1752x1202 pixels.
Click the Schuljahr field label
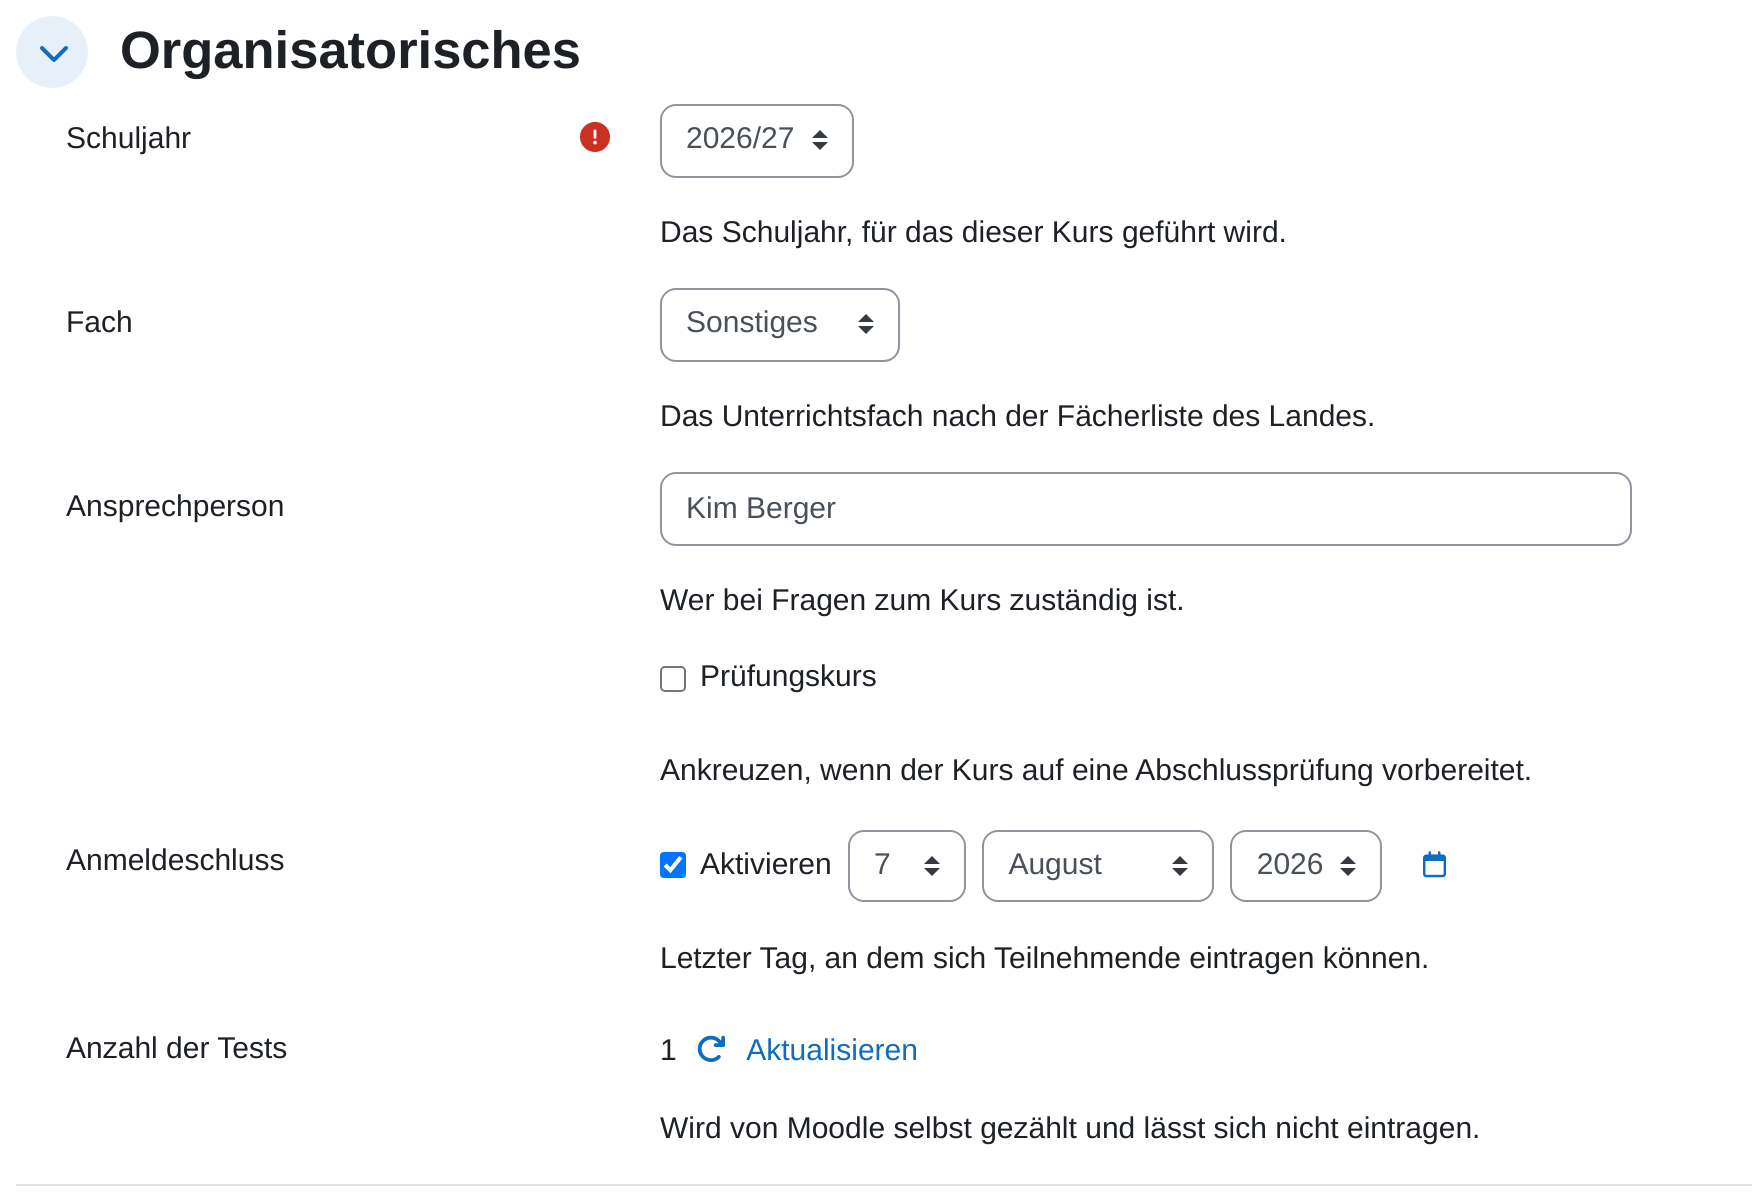click(x=128, y=138)
